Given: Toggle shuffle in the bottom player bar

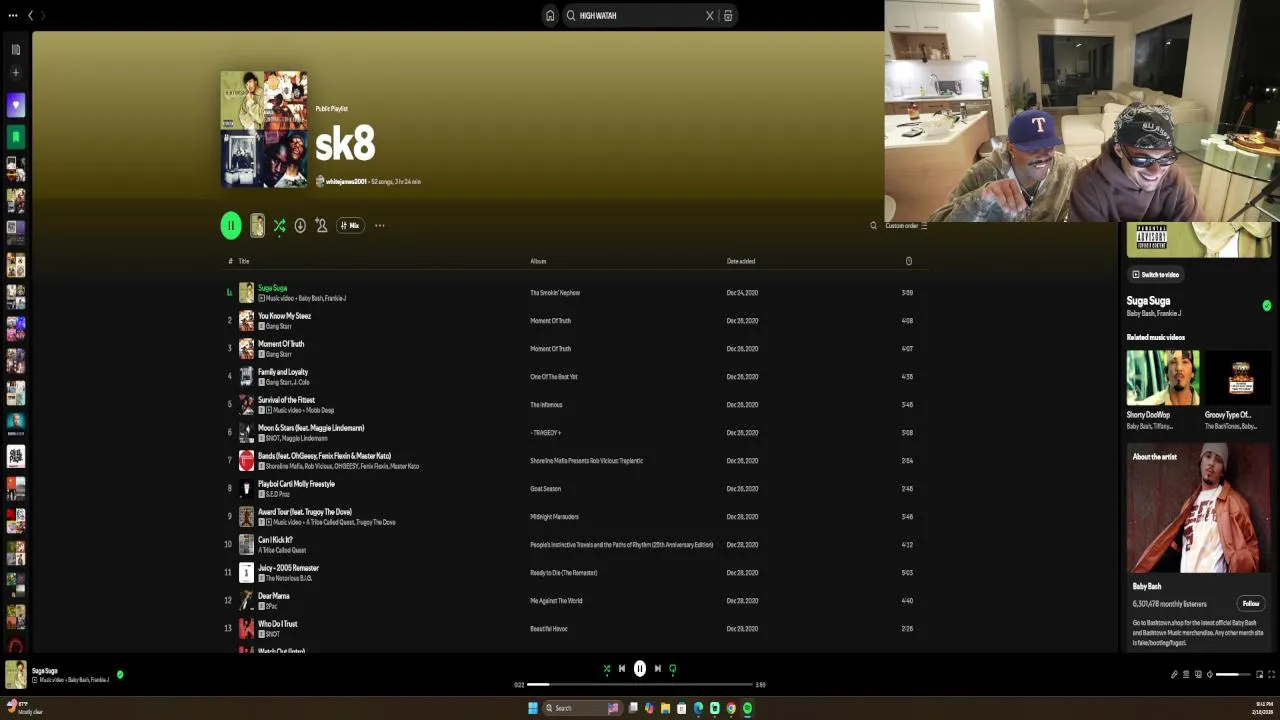Looking at the screenshot, I should pos(606,669).
